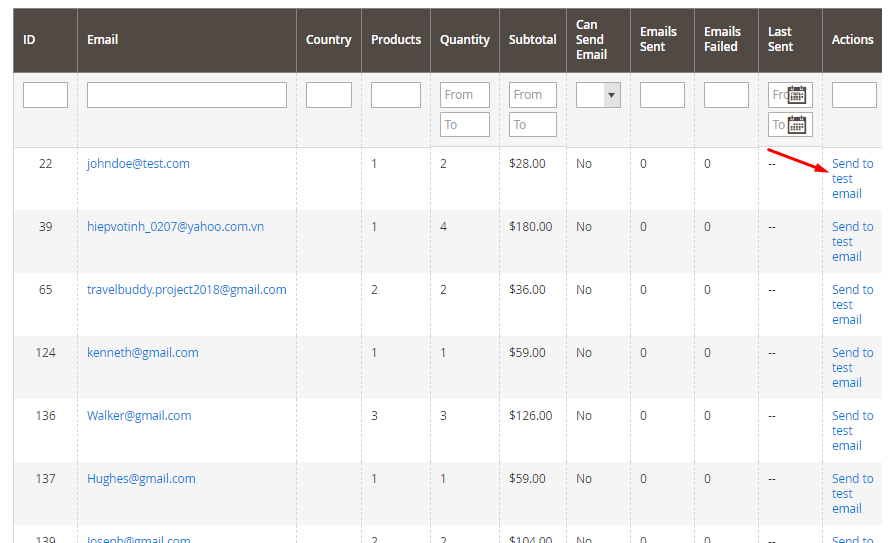Open the hiepvotinh_0207@yahoo.com.vn email link
The image size is (896, 543).
coord(175,227)
